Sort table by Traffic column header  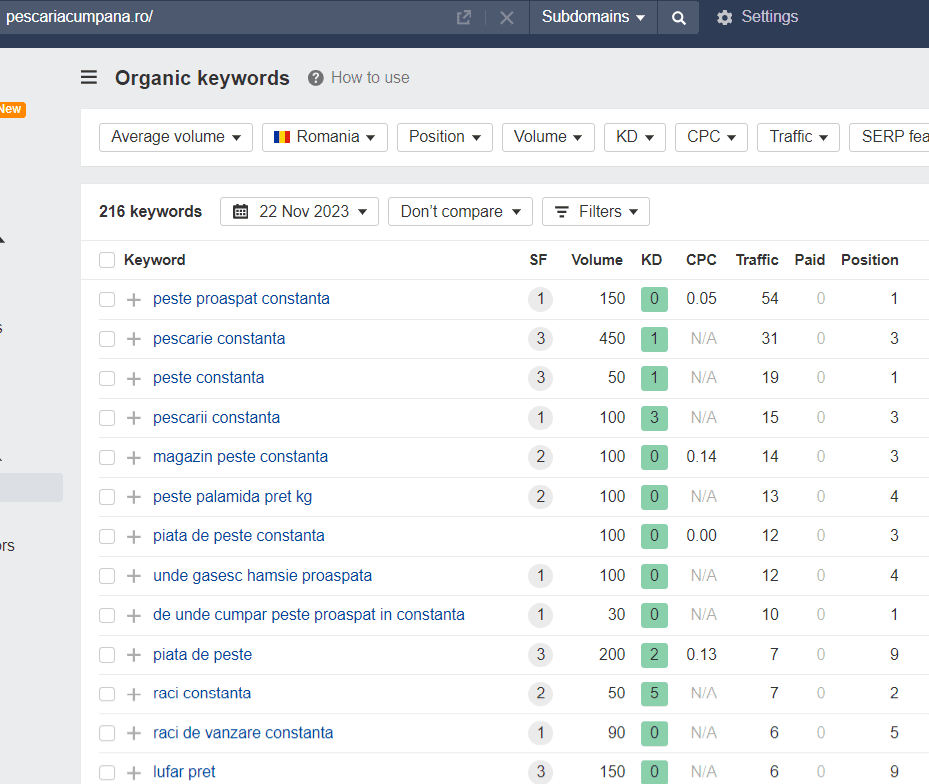click(x=756, y=260)
